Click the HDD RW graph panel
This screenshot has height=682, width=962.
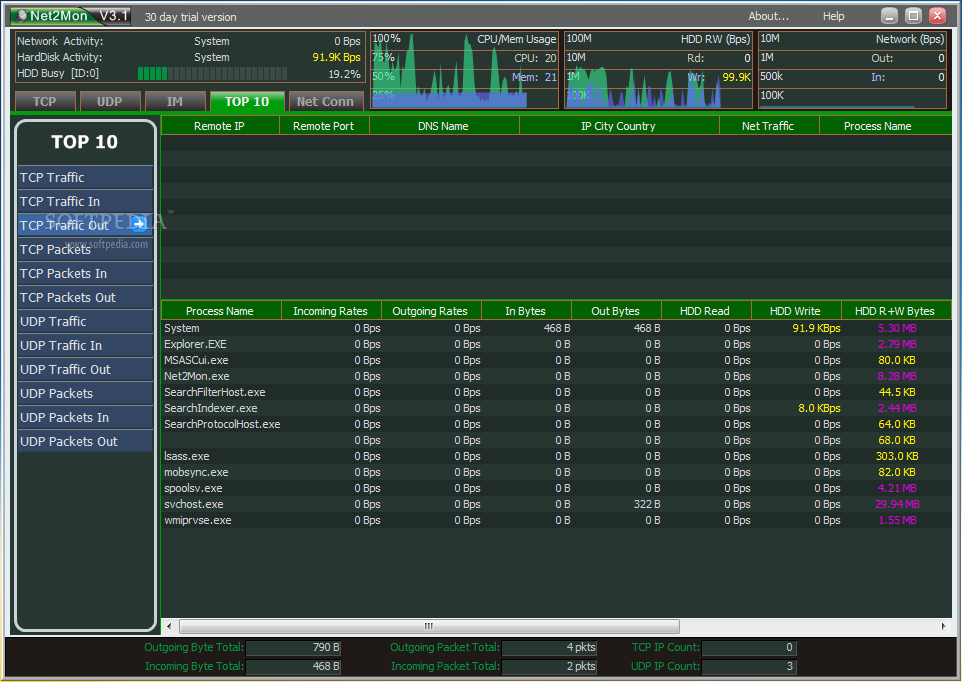[658, 70]
